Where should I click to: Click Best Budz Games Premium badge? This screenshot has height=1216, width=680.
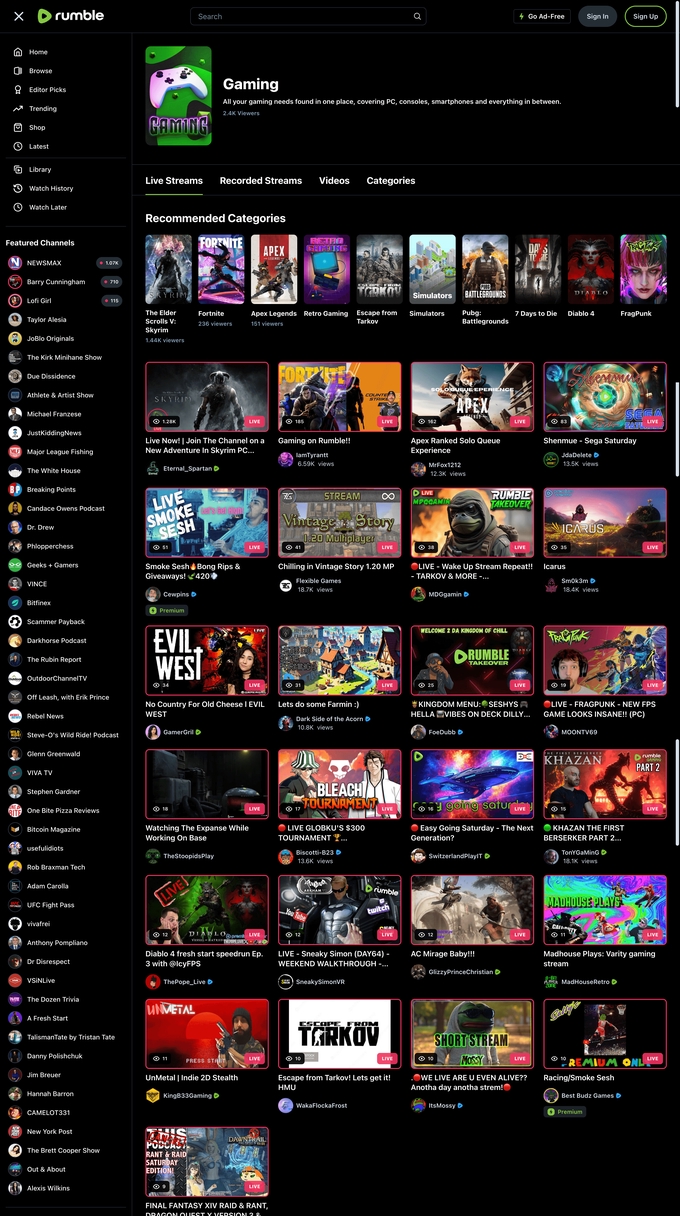pos(565,1112)
